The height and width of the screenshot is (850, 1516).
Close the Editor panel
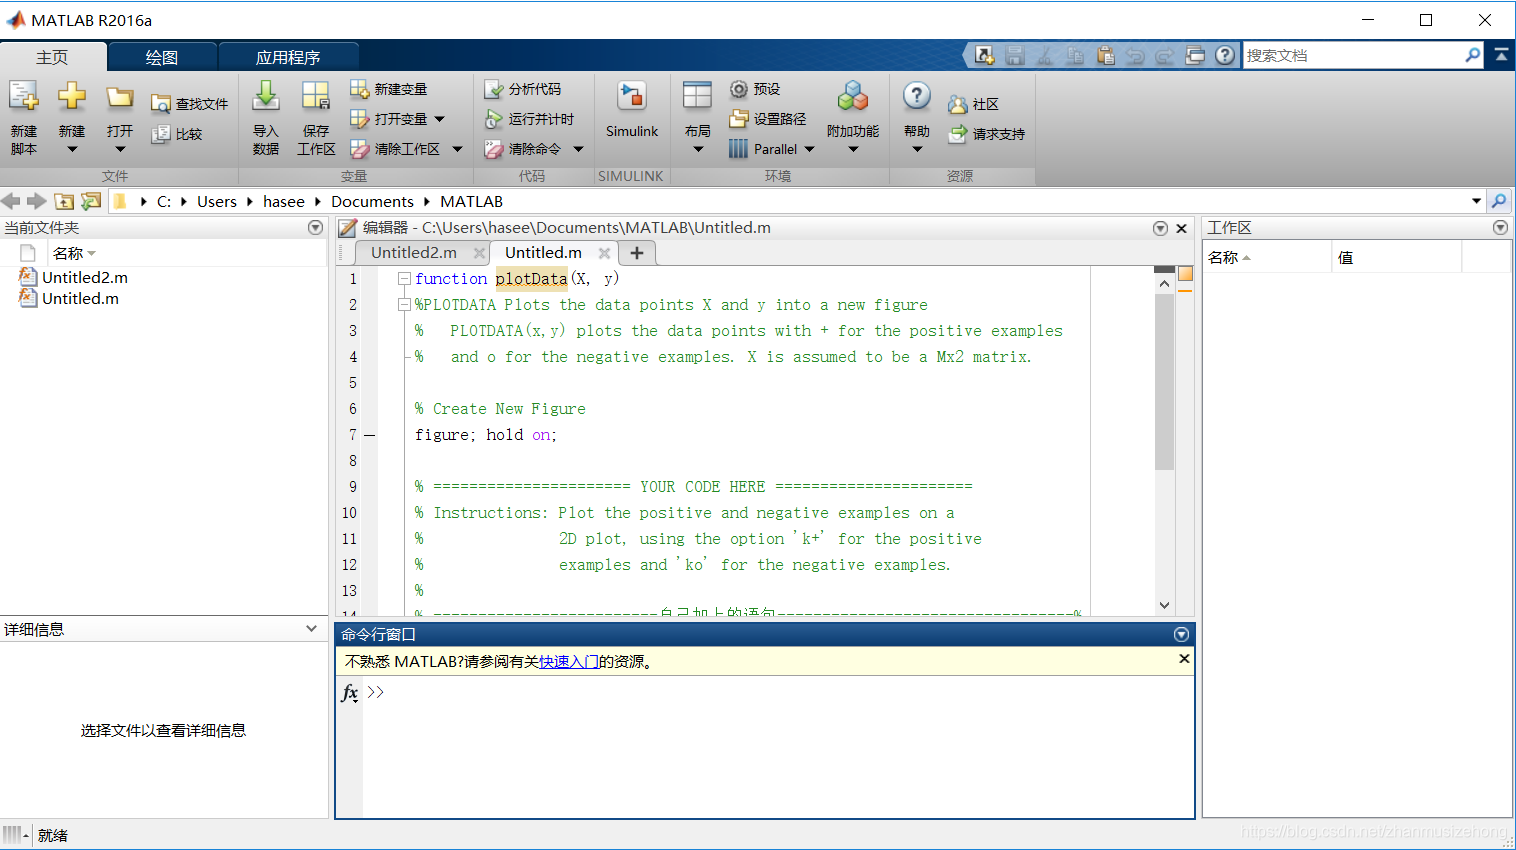1182,228
